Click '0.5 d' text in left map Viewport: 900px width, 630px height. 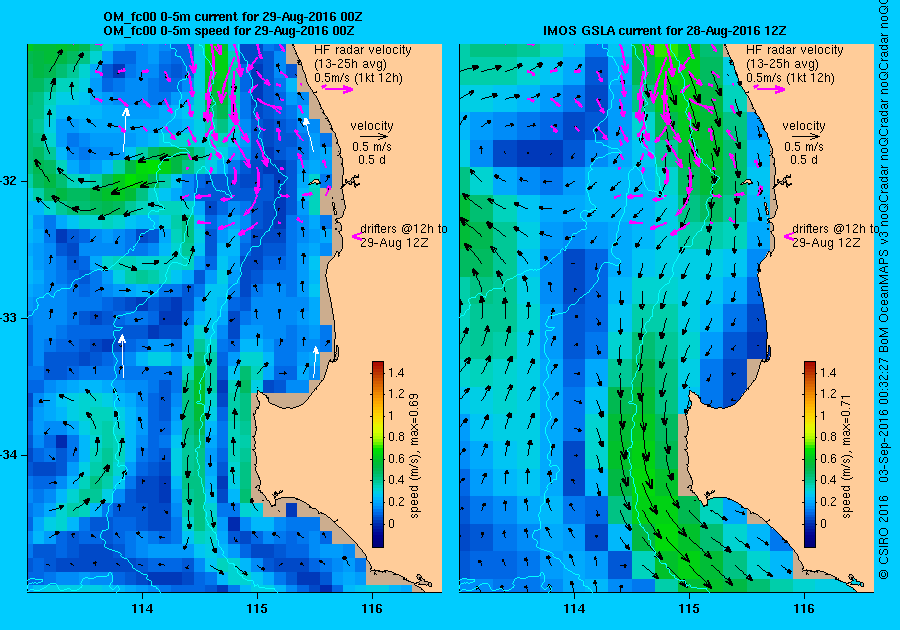point(372,160)
